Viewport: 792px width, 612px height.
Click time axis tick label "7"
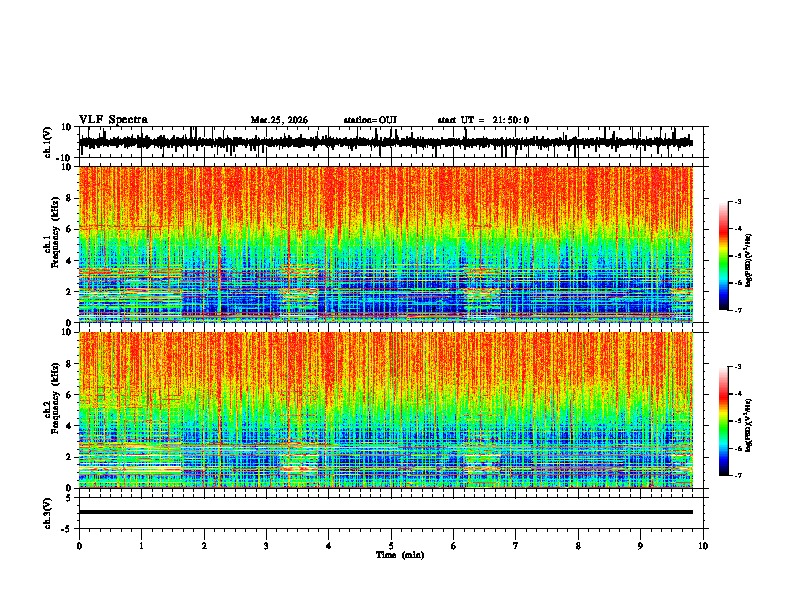pos(516,546)
